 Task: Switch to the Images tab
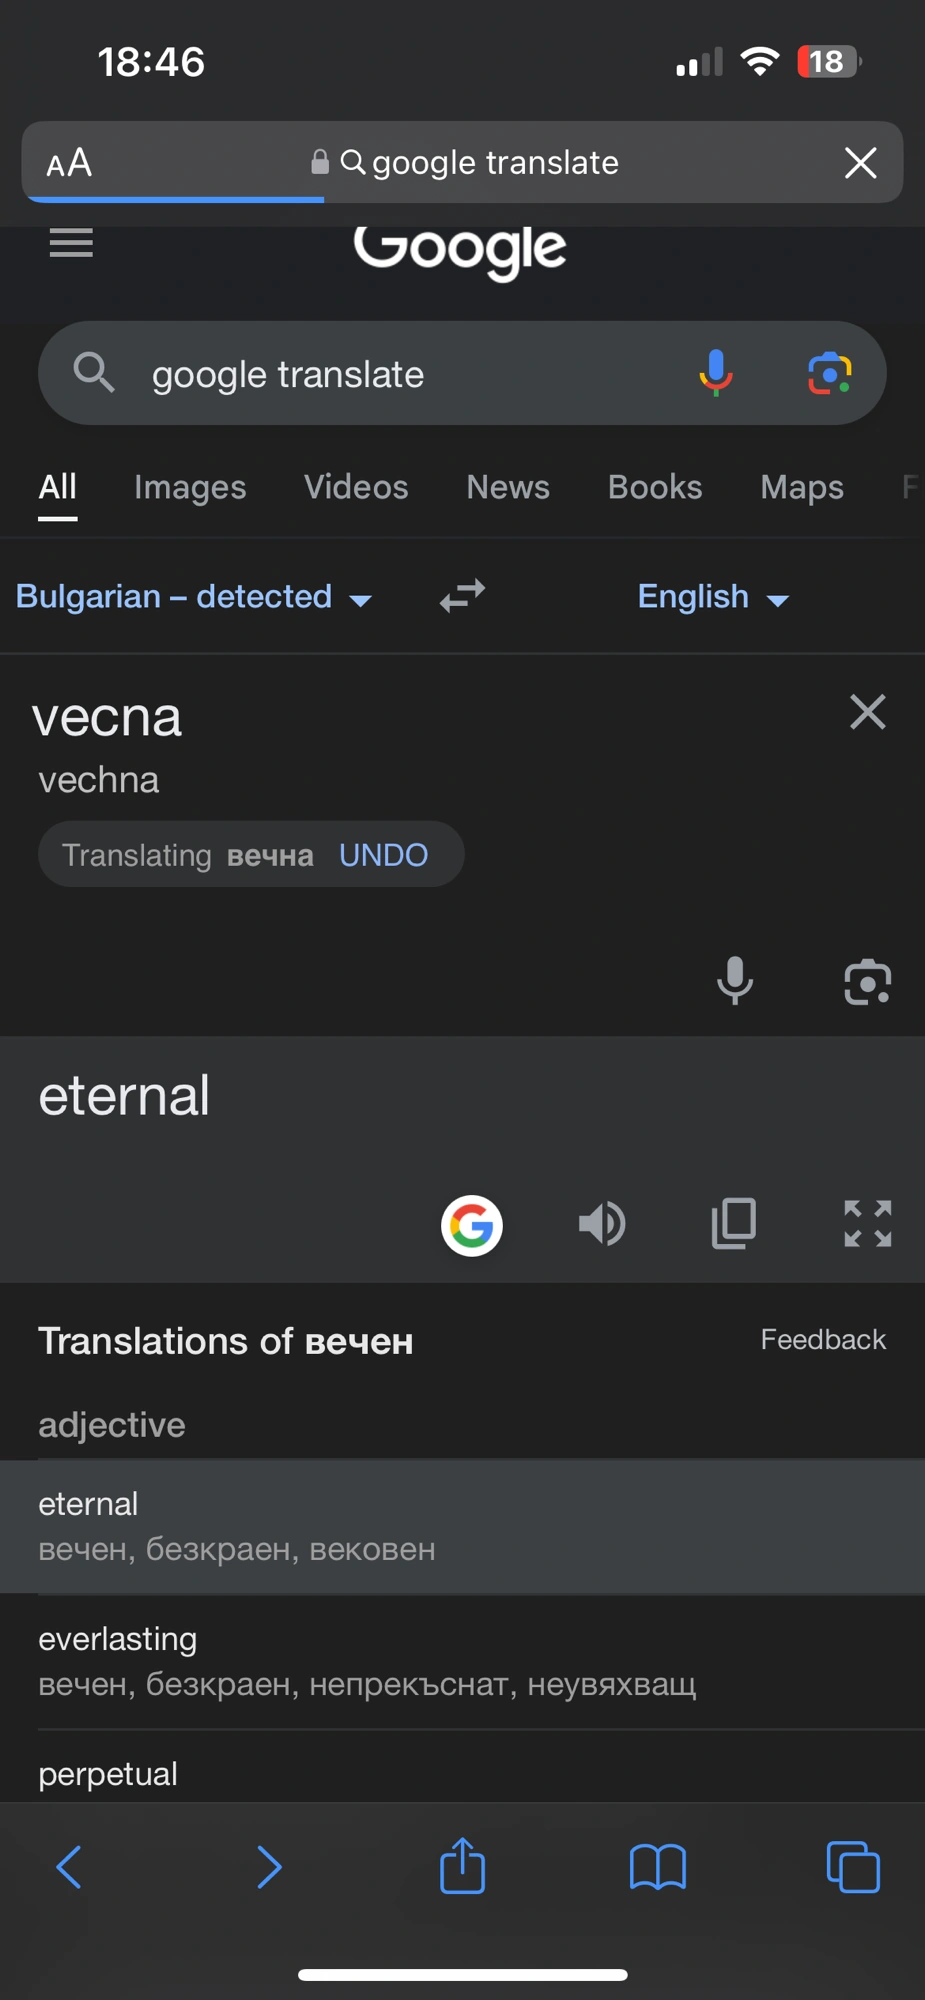[190, 487]
